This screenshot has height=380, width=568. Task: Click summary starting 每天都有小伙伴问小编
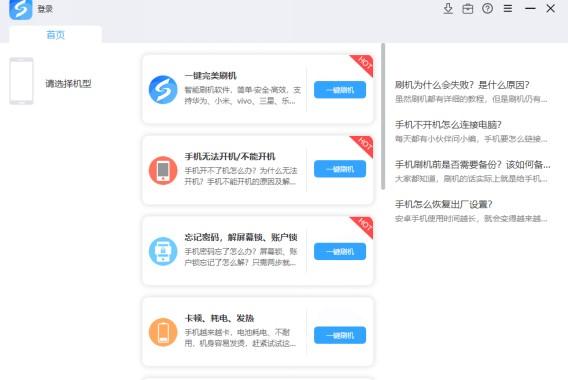471,139
